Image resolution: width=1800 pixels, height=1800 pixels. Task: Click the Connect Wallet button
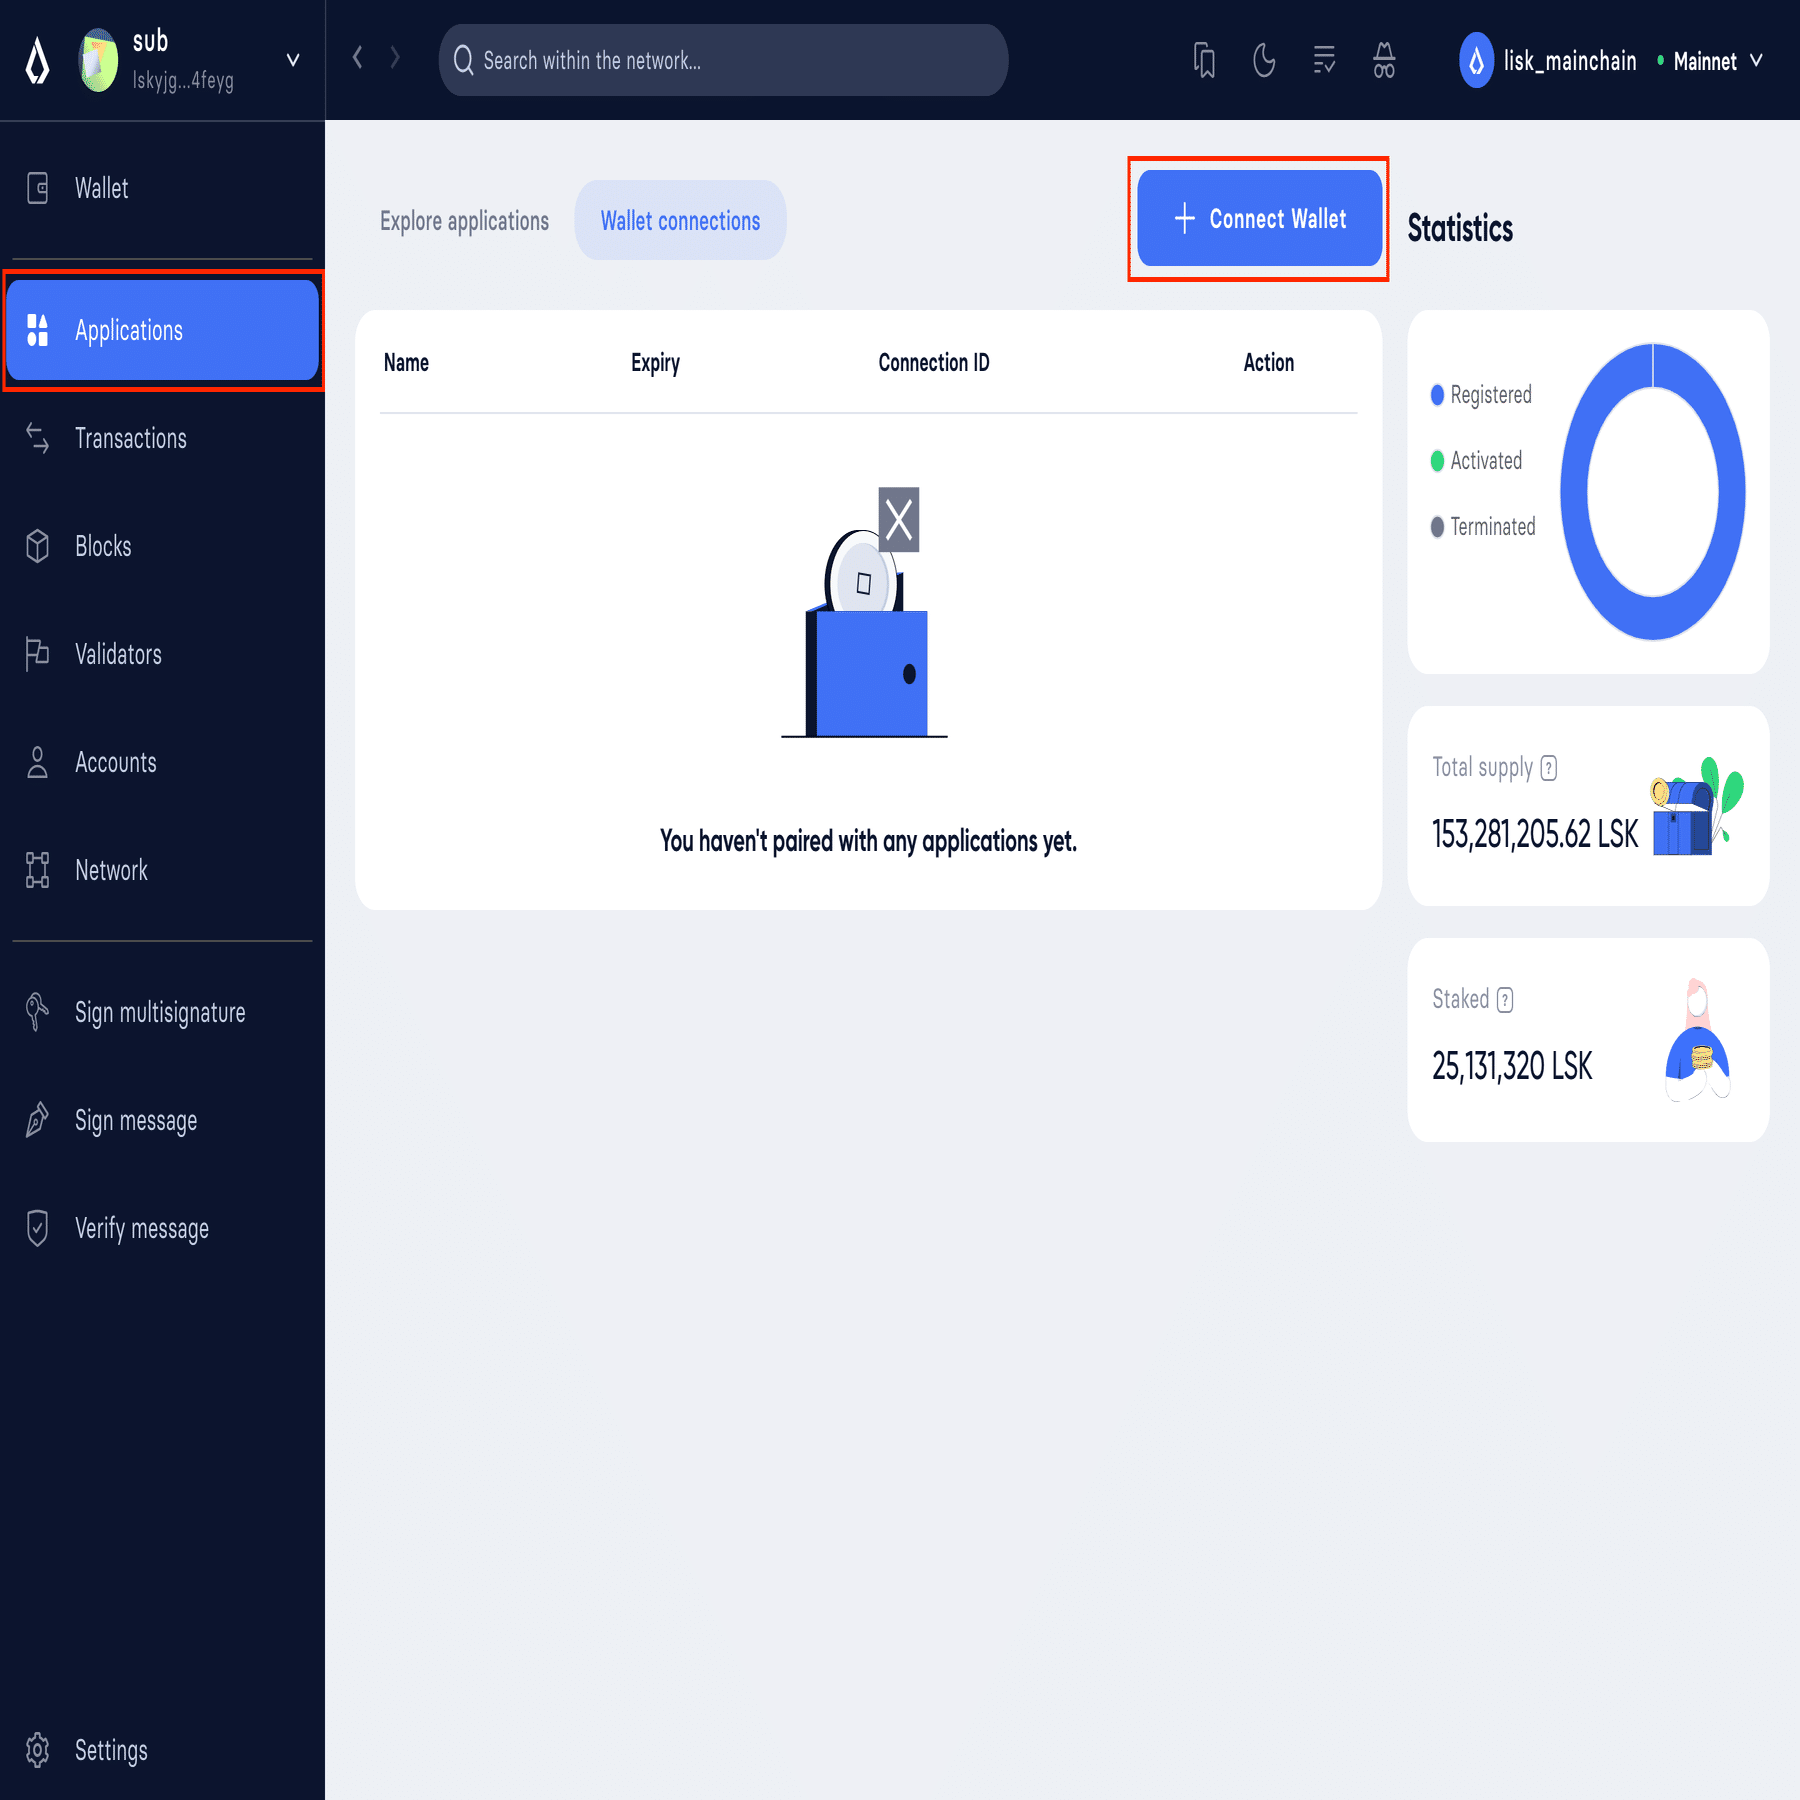pyautogui.click(x=1259, y=219)
